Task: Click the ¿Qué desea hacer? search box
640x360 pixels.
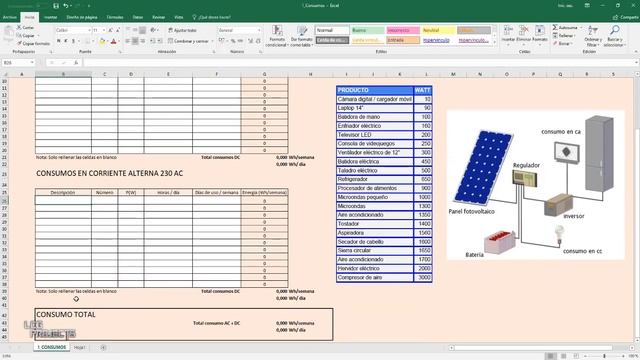Action: (211, 17)
